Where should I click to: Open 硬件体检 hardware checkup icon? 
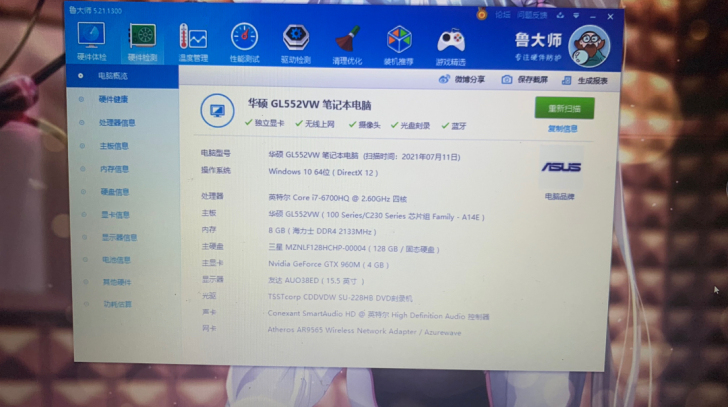coord(91,40)
